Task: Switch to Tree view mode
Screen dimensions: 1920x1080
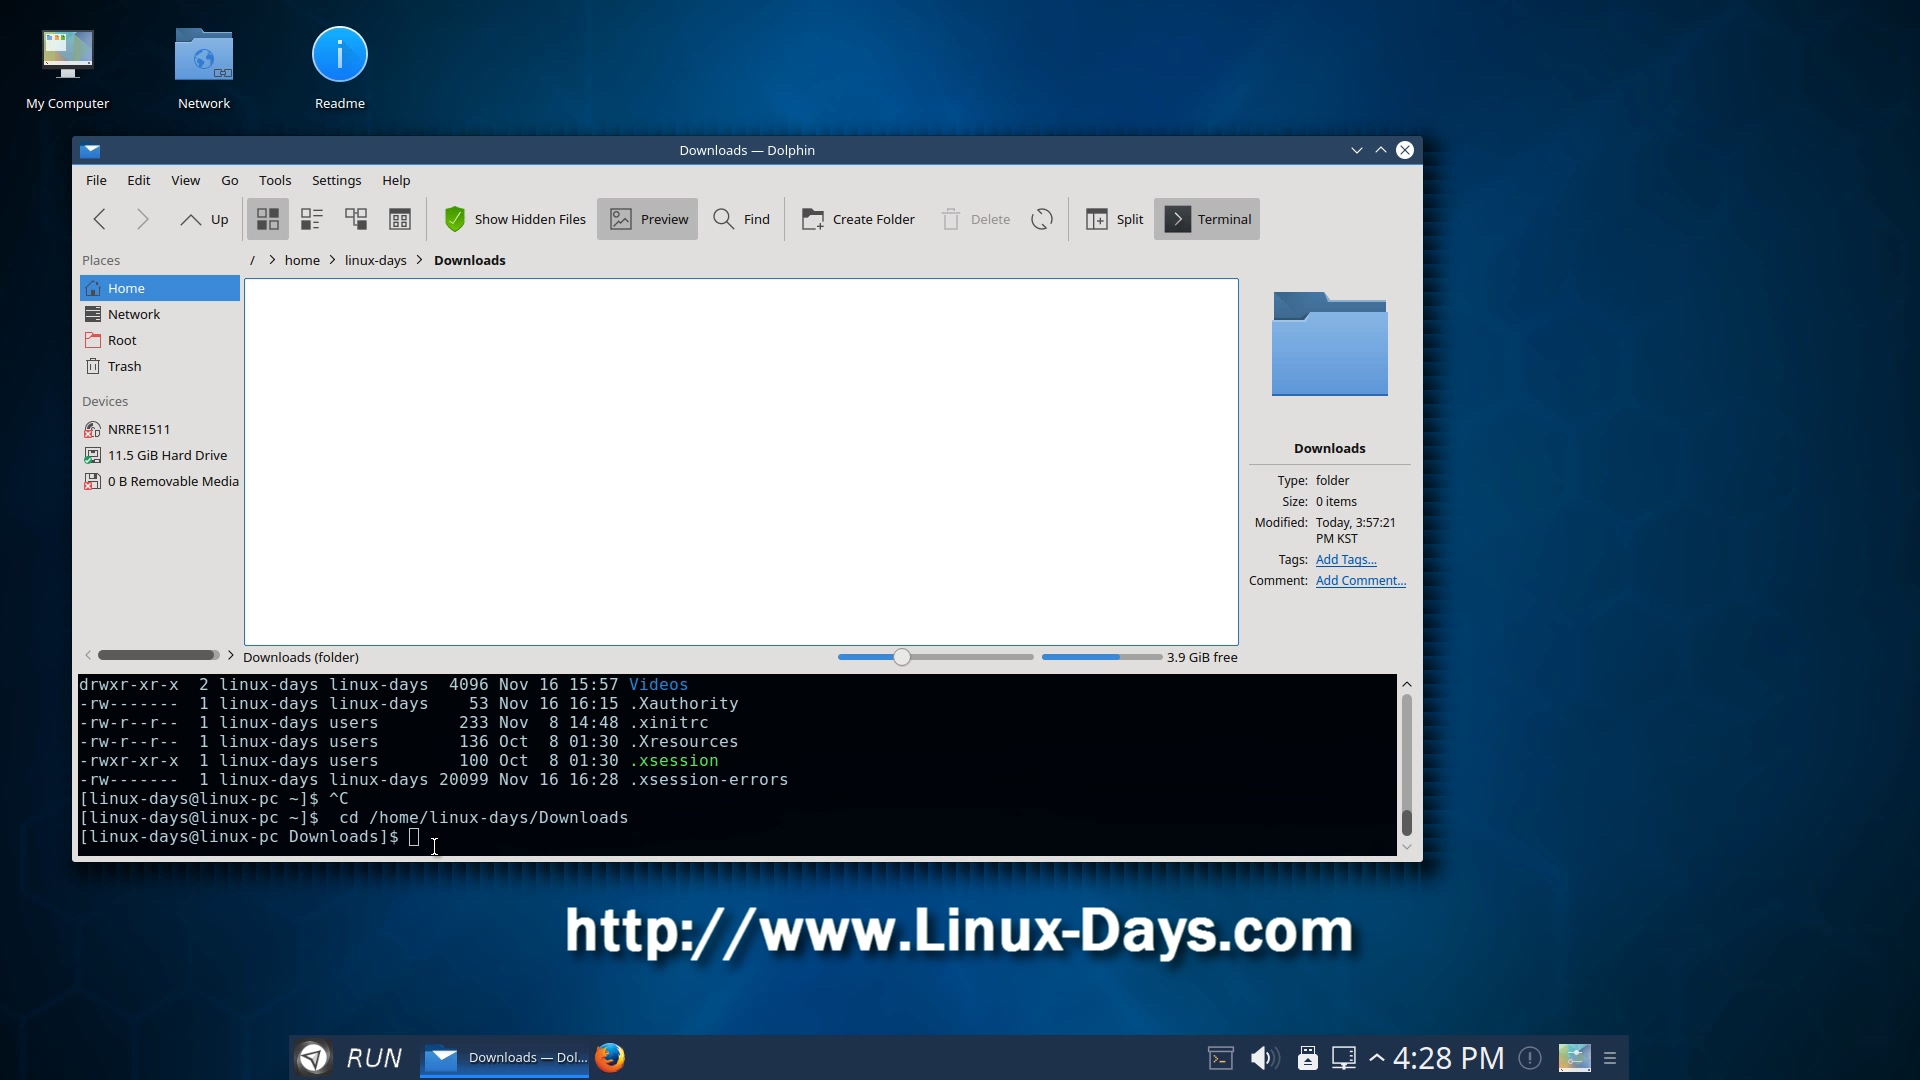Action: [356, 219]
